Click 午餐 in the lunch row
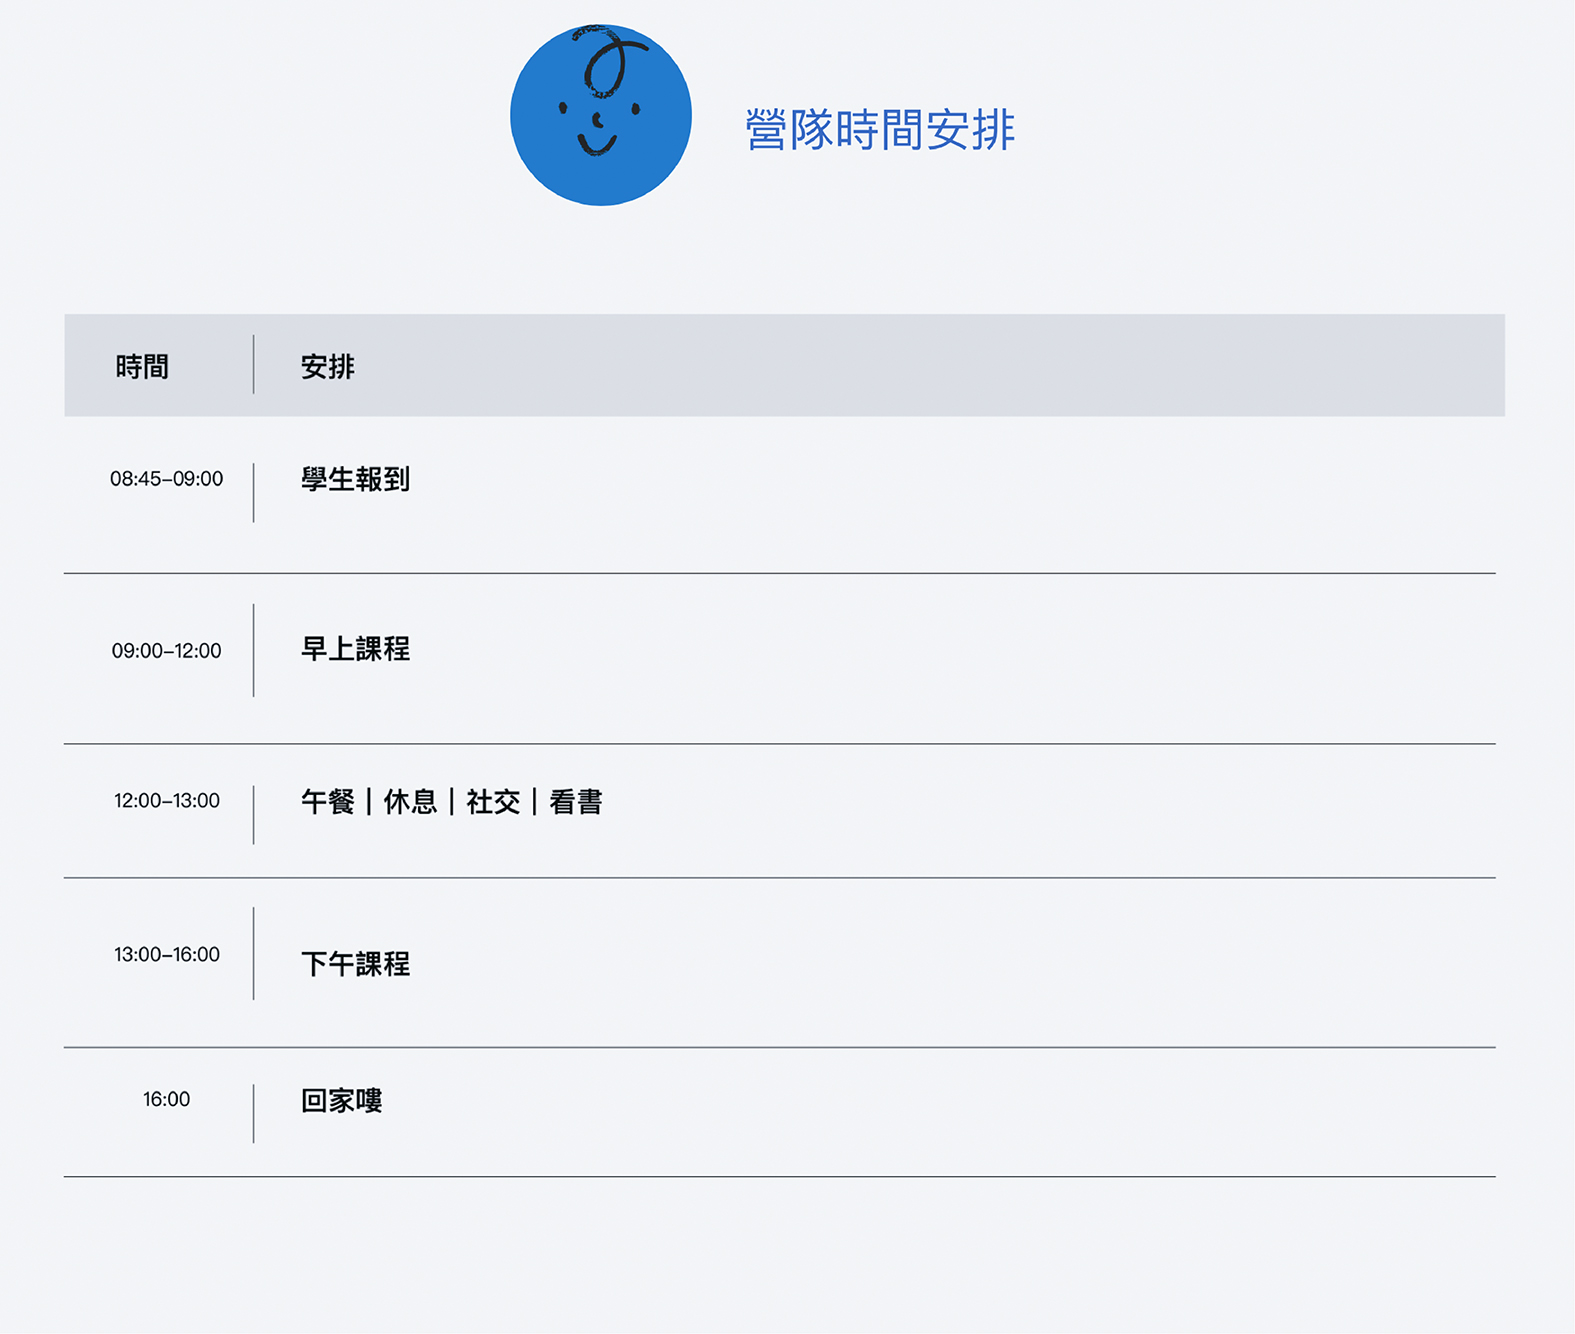 328,802
